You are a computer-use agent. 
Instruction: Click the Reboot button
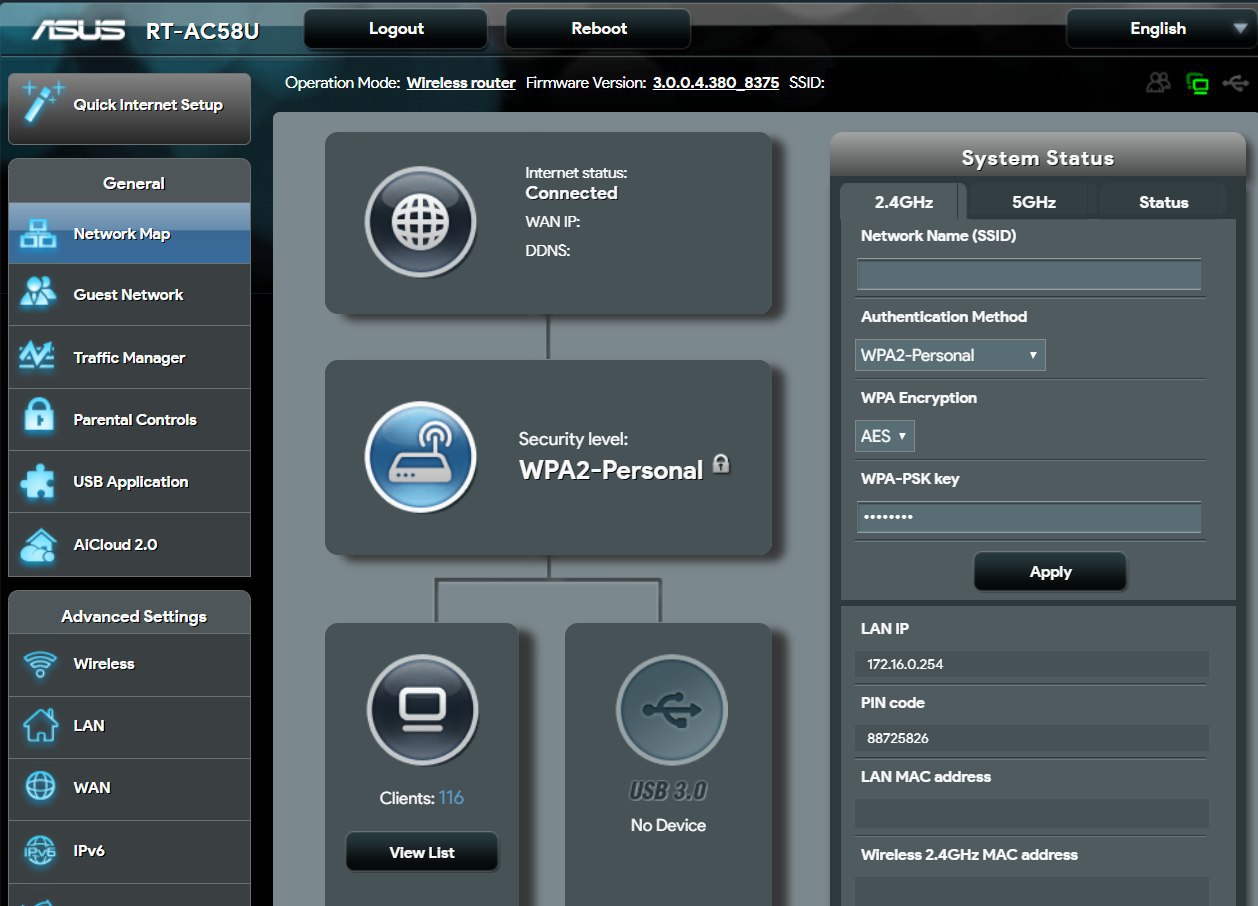tap(598, 29)
